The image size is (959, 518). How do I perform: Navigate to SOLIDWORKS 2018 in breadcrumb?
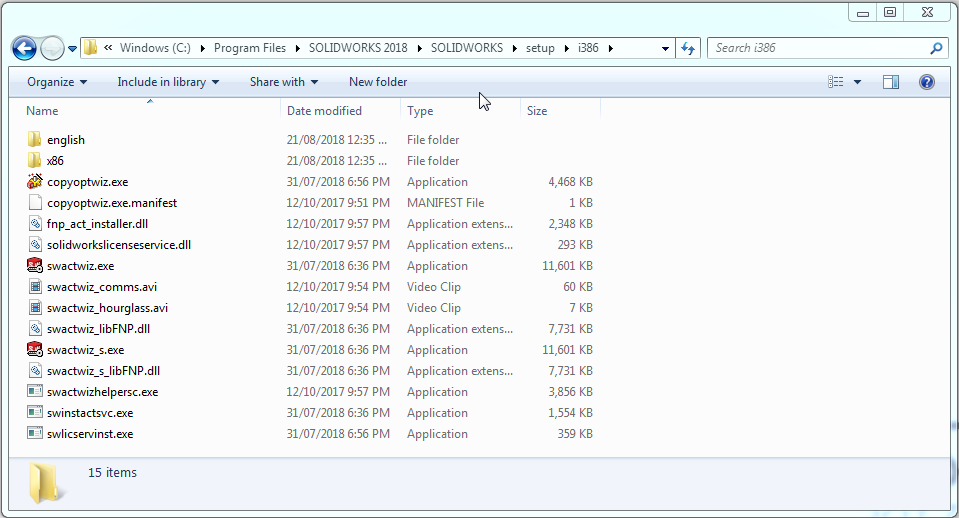coord(358,48)
